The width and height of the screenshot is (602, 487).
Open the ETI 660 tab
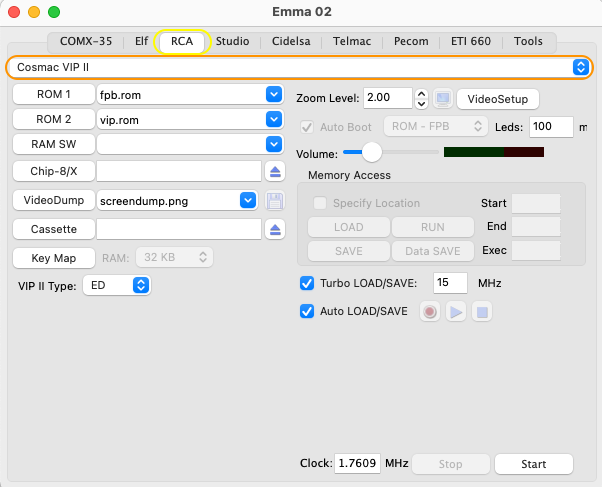click(x=471, y=41)
